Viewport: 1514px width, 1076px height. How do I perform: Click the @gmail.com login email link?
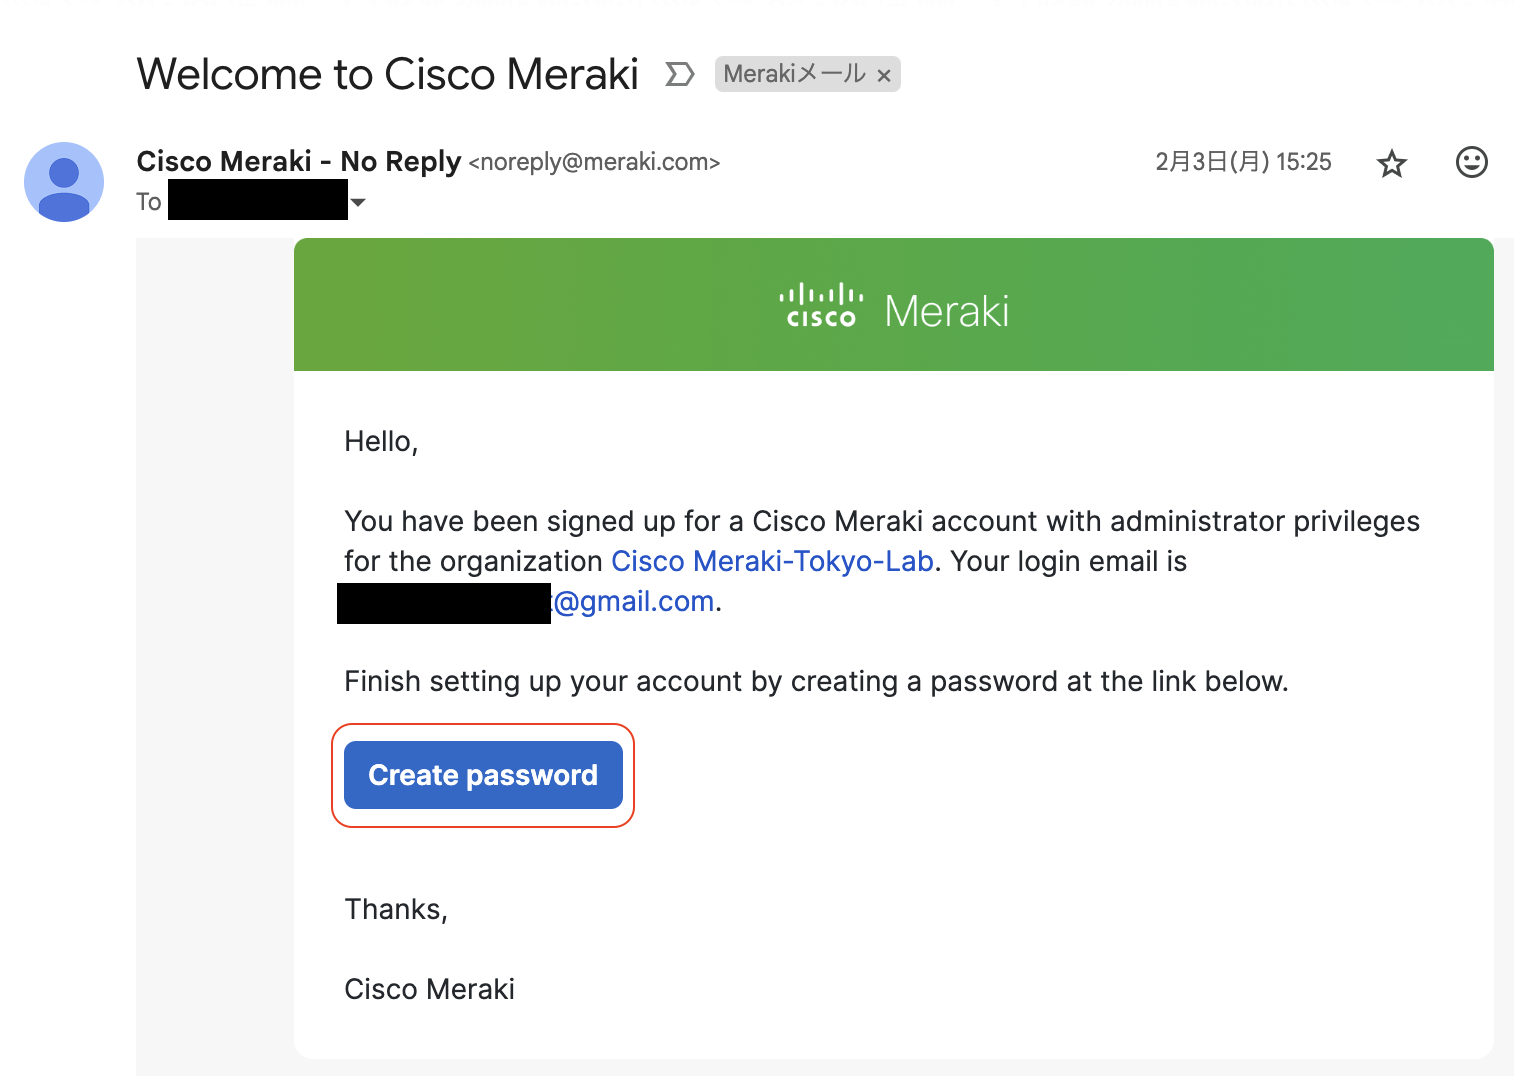[634, 601]
